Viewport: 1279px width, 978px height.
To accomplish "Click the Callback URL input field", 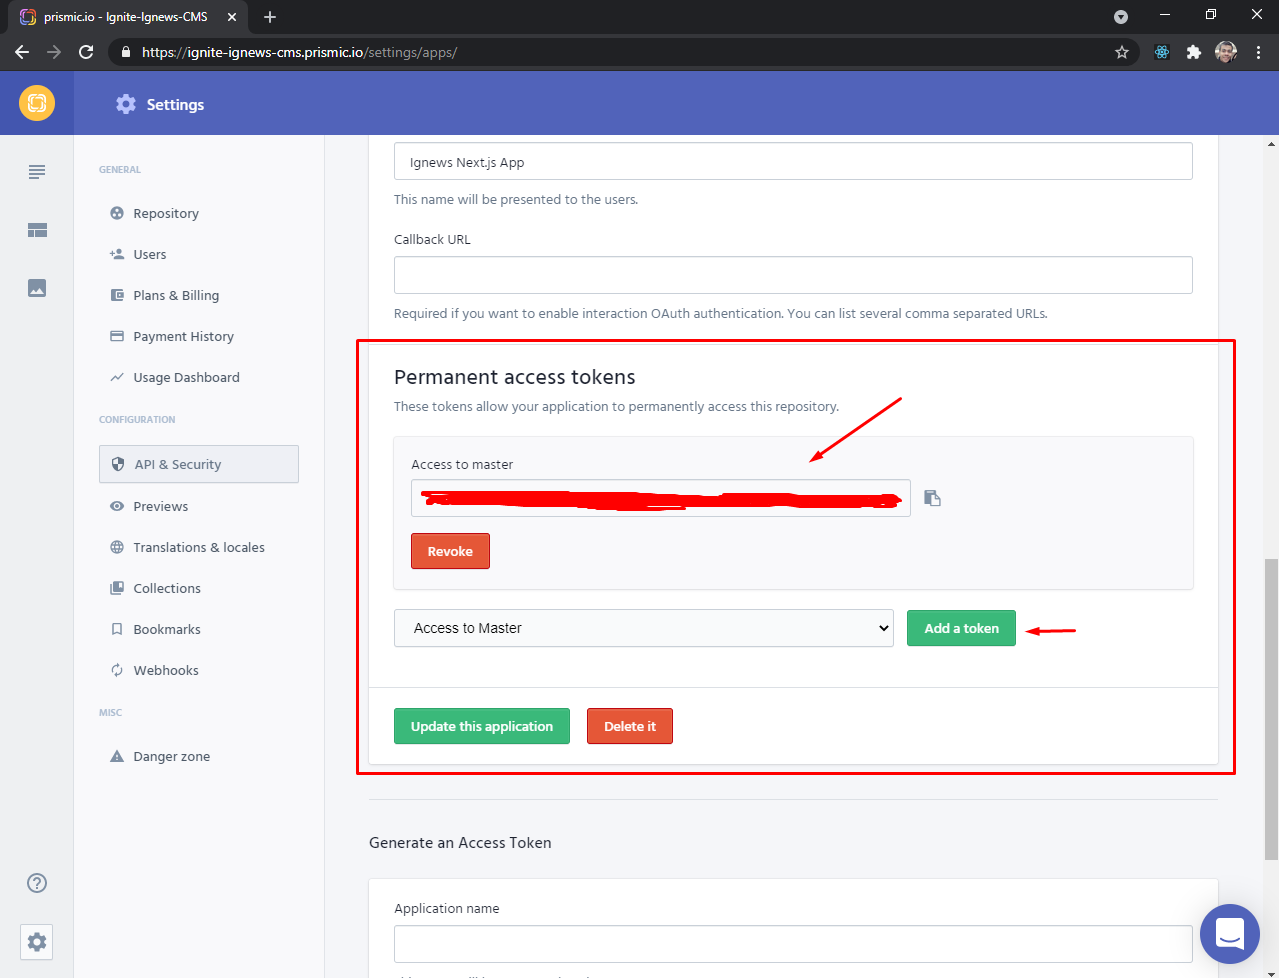I will pos(793,275).
